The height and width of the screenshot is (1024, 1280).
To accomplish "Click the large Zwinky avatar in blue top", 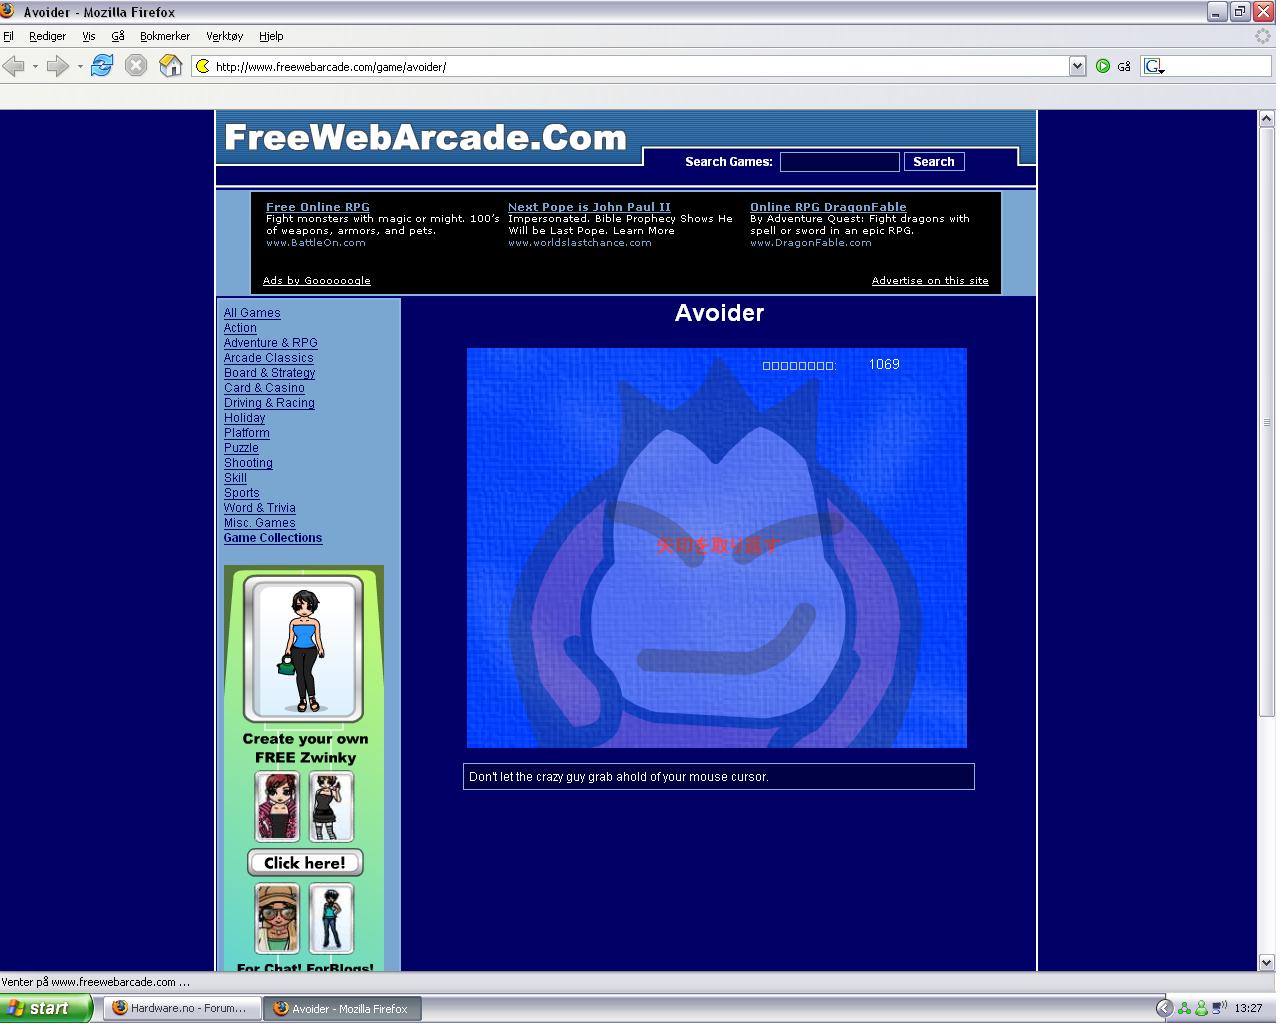I will click(304, 649).
